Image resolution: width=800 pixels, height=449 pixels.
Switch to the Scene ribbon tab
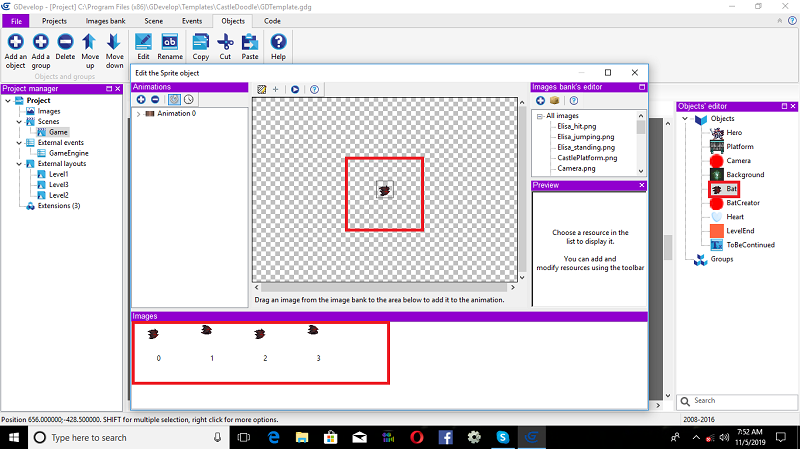coord(154,21)
